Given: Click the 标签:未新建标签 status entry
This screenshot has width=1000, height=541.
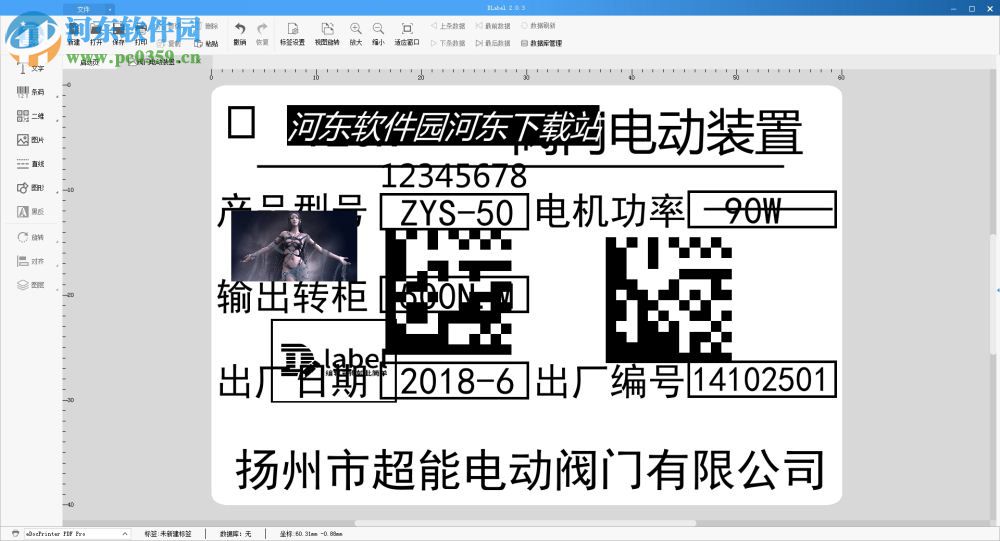Looking at the screenshot, I should point(168,533).
